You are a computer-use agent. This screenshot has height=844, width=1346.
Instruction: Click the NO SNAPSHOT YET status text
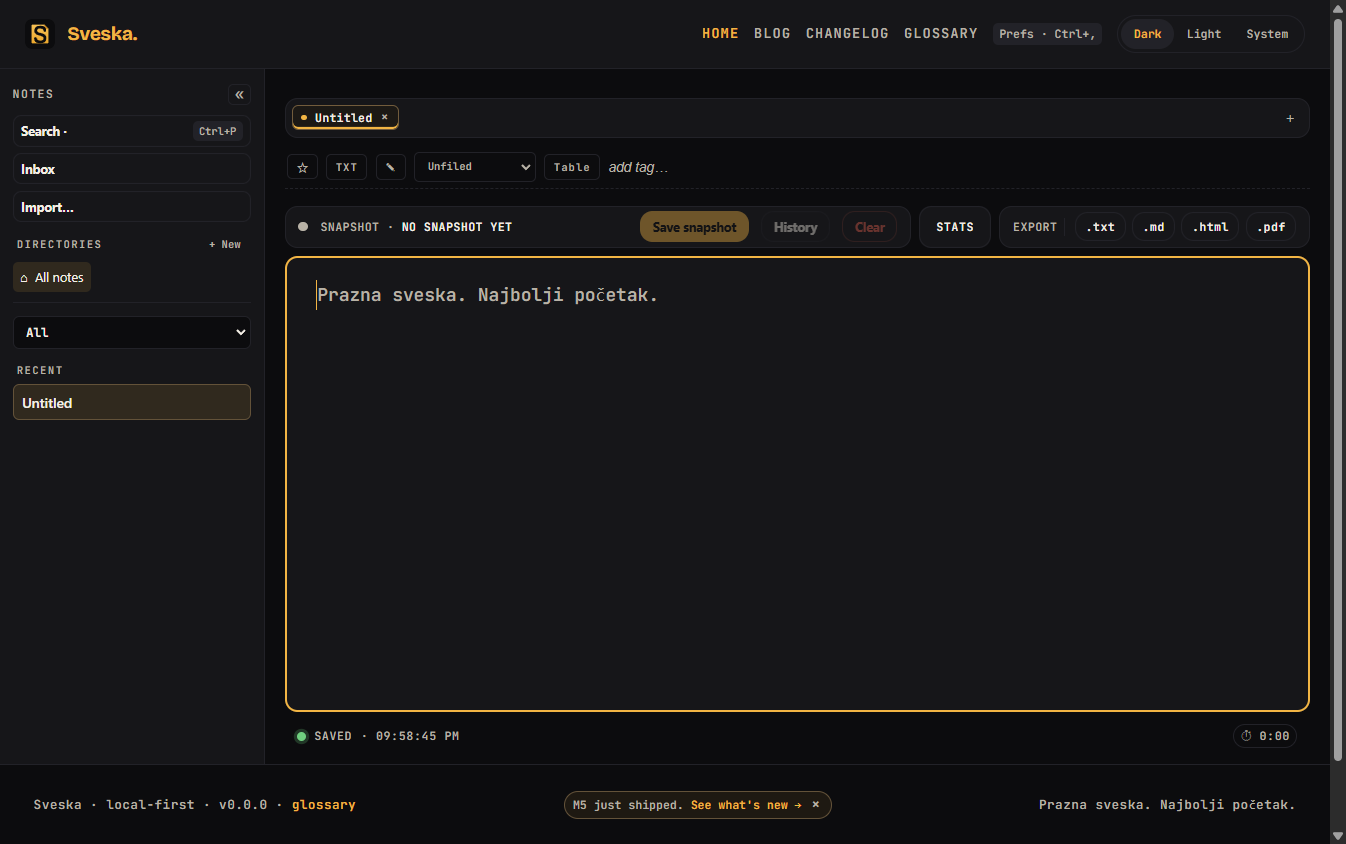coord(457,227)
